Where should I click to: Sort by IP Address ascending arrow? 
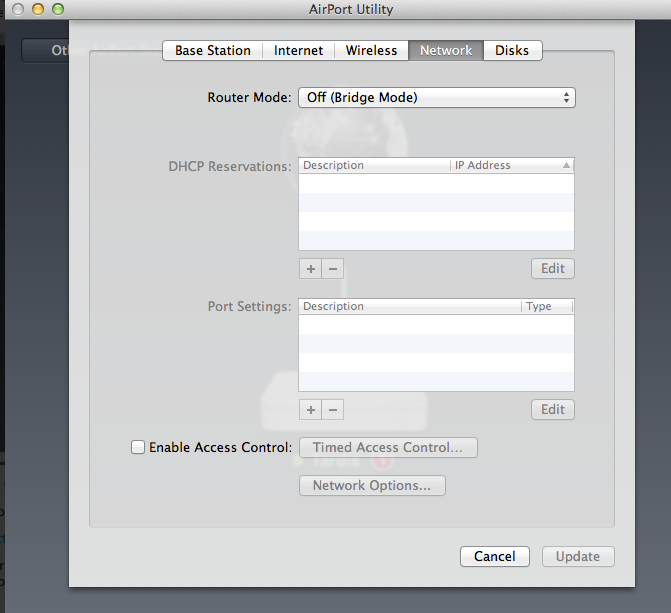[566, 165]
